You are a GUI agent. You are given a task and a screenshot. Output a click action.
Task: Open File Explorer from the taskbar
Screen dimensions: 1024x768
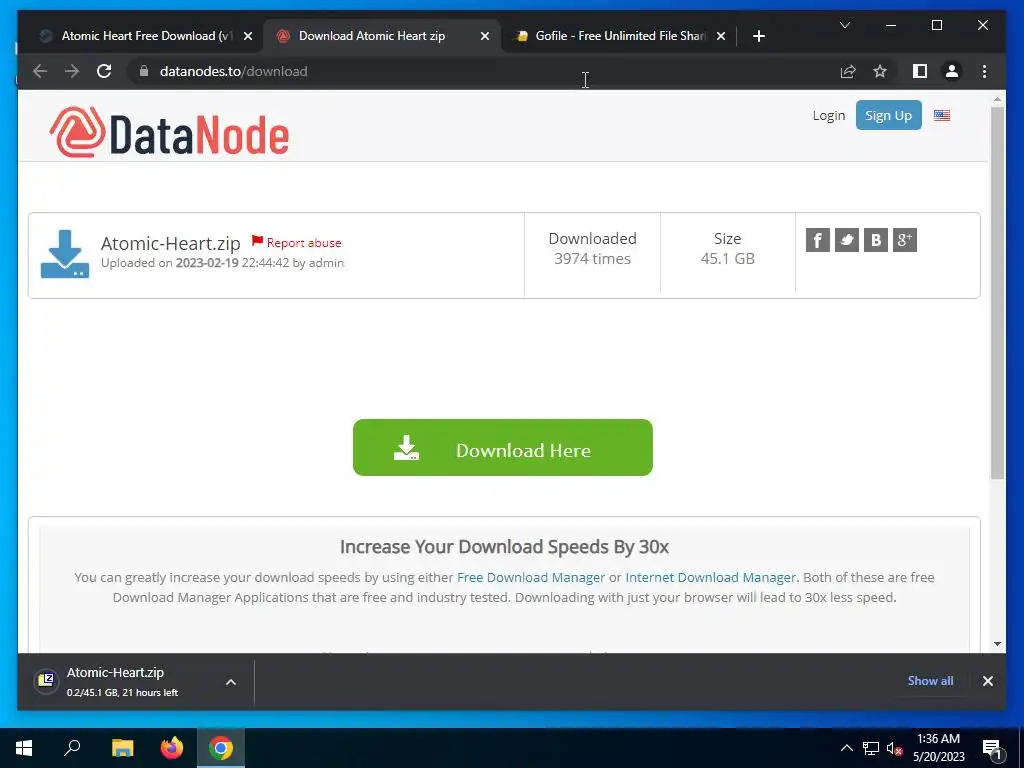point(122,748)
